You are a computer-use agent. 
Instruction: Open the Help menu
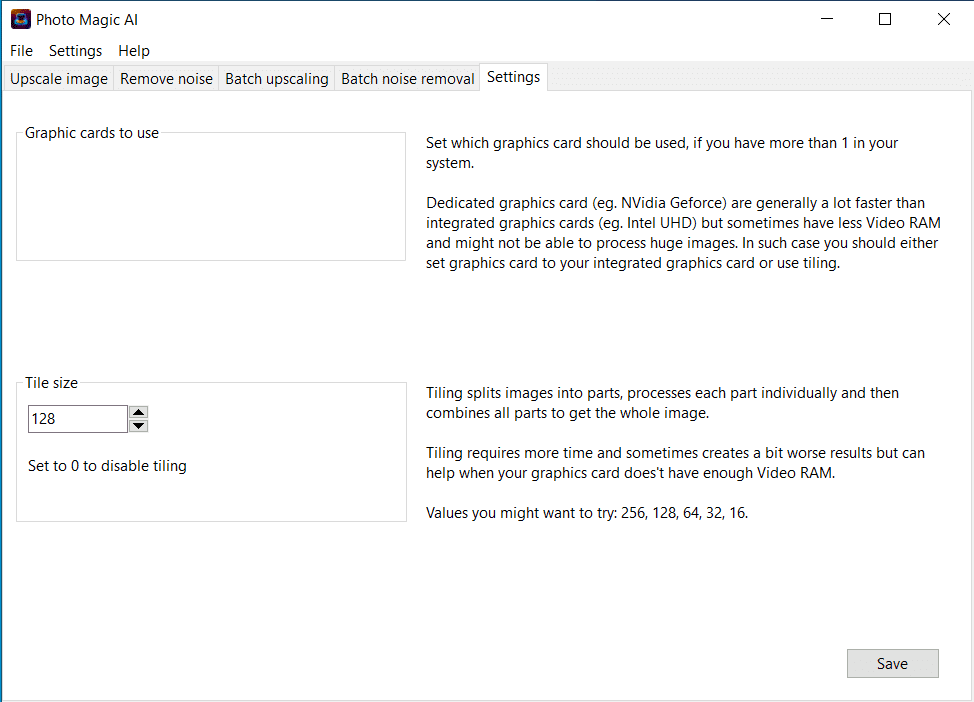pos(133,51)
